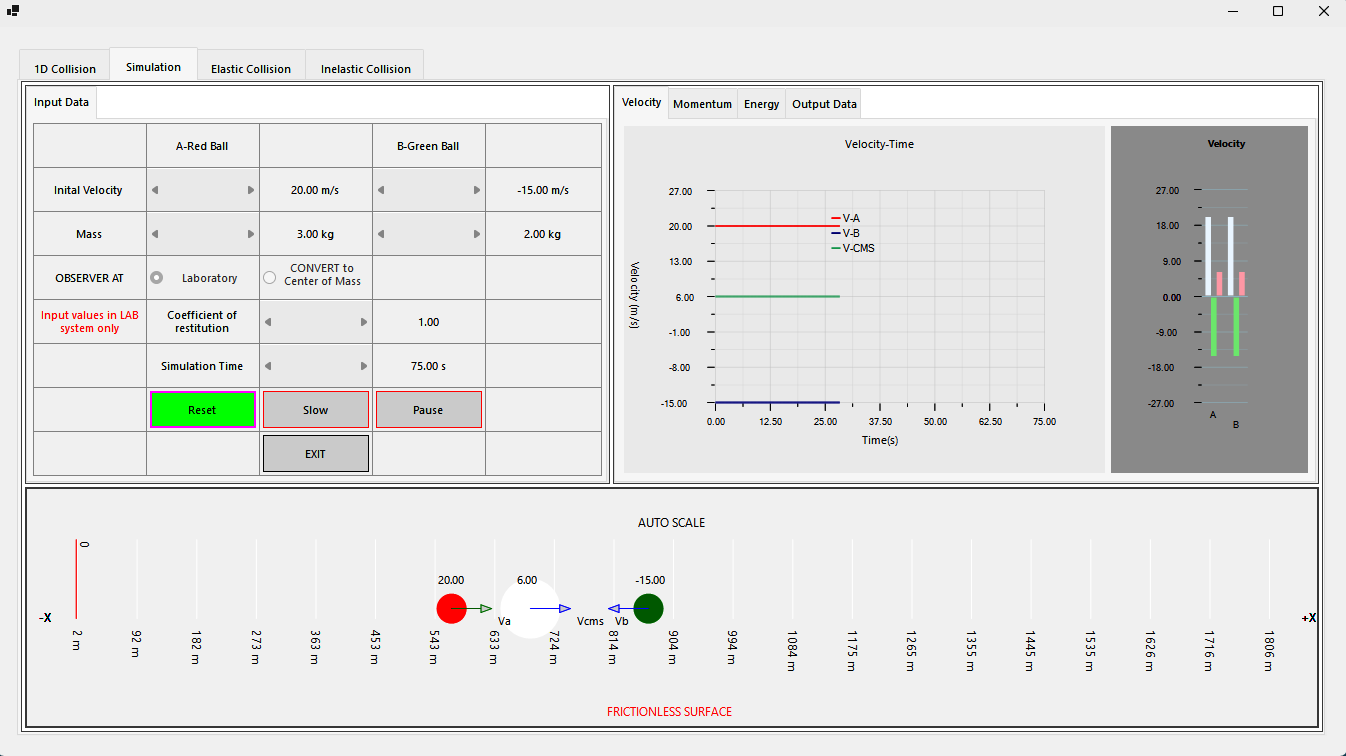This screenshot has width=1346, height=756.
Task: Click the Red Ball velocity scrollbar track
Action: tap(203, 190)
